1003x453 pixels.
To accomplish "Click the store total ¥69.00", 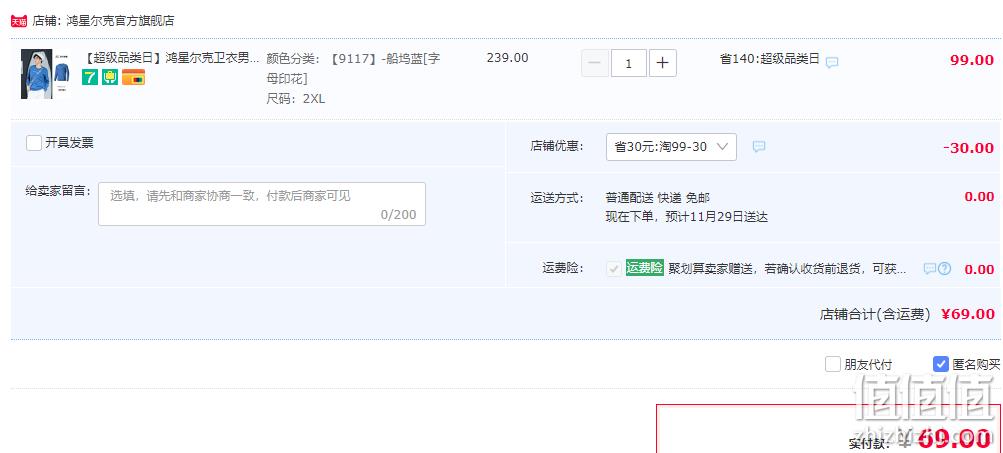I will (968, 314).
